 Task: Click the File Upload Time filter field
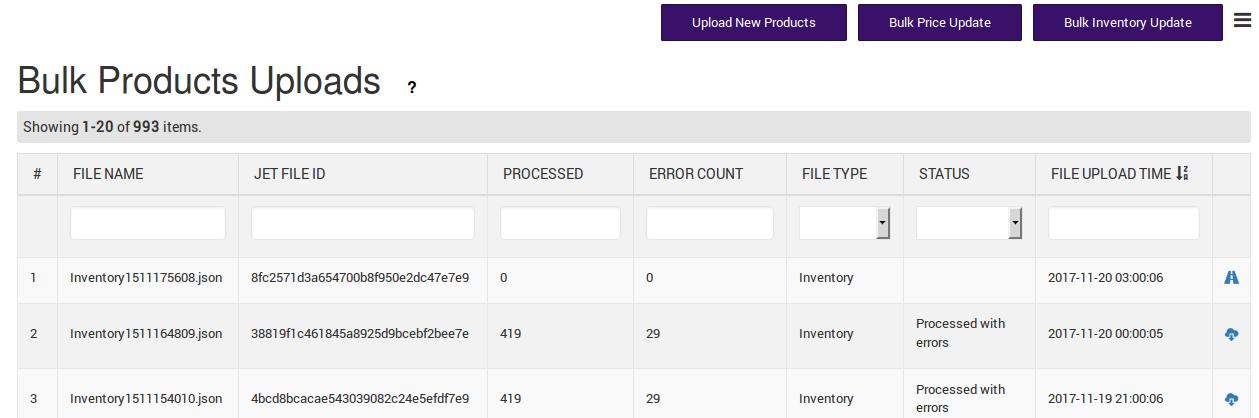pos(1123,223)
